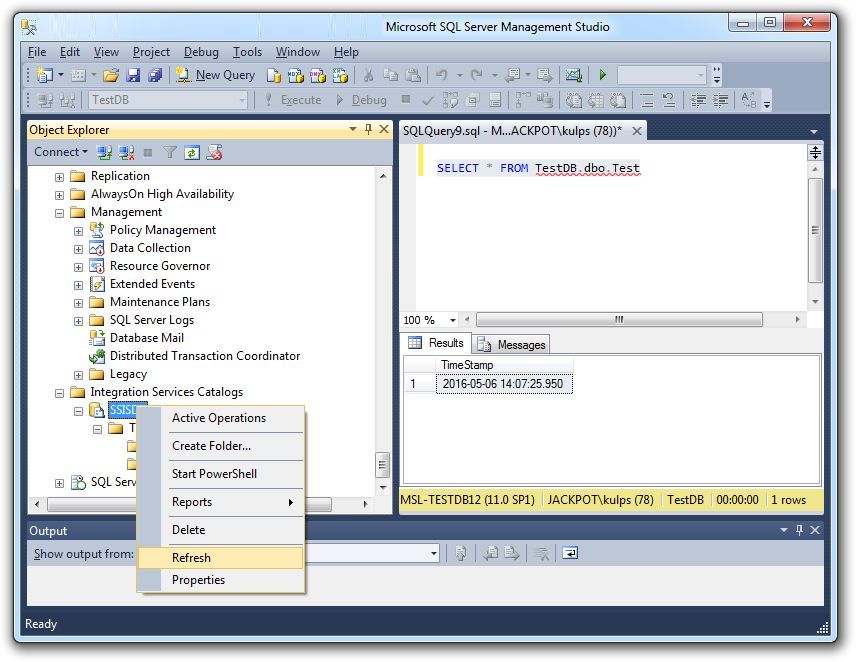Select Properties in the context menu

pyautogui.click(x=198, y=580)
